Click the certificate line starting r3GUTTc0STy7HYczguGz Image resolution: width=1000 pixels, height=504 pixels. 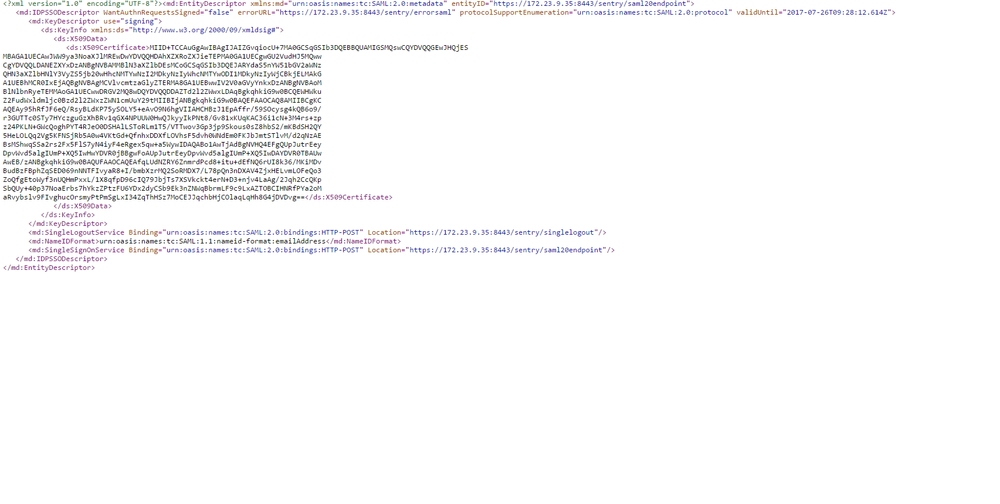[162, 118]
